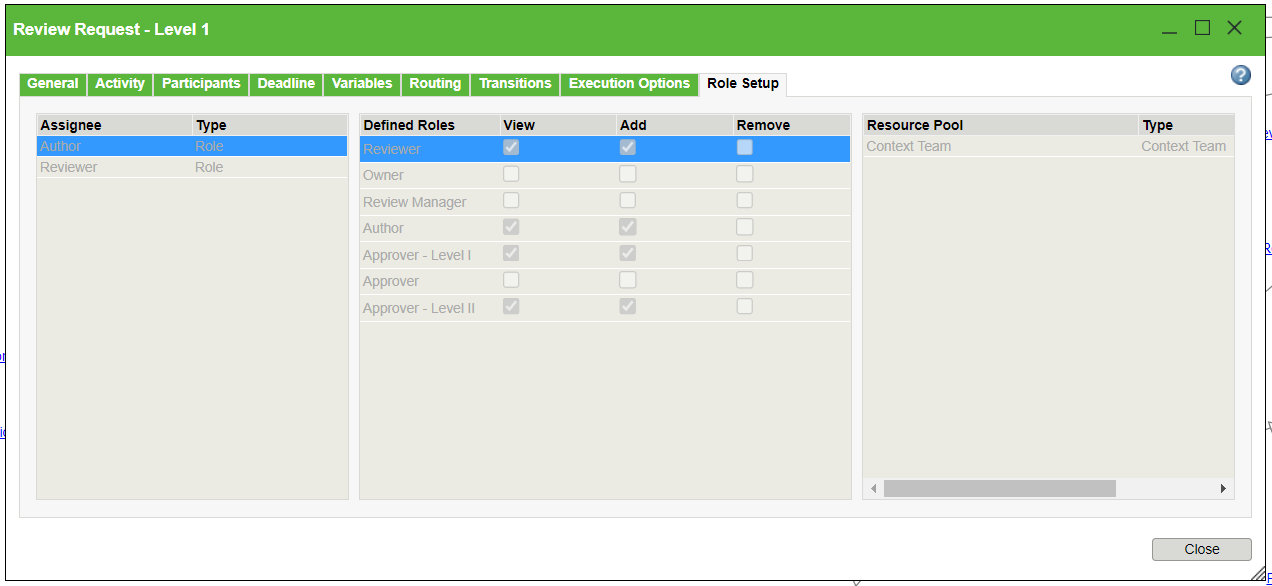Switch to the Routing tab
Image resolution: width=1272 pixels, height=586 pixels.
[x=435, y=84]
